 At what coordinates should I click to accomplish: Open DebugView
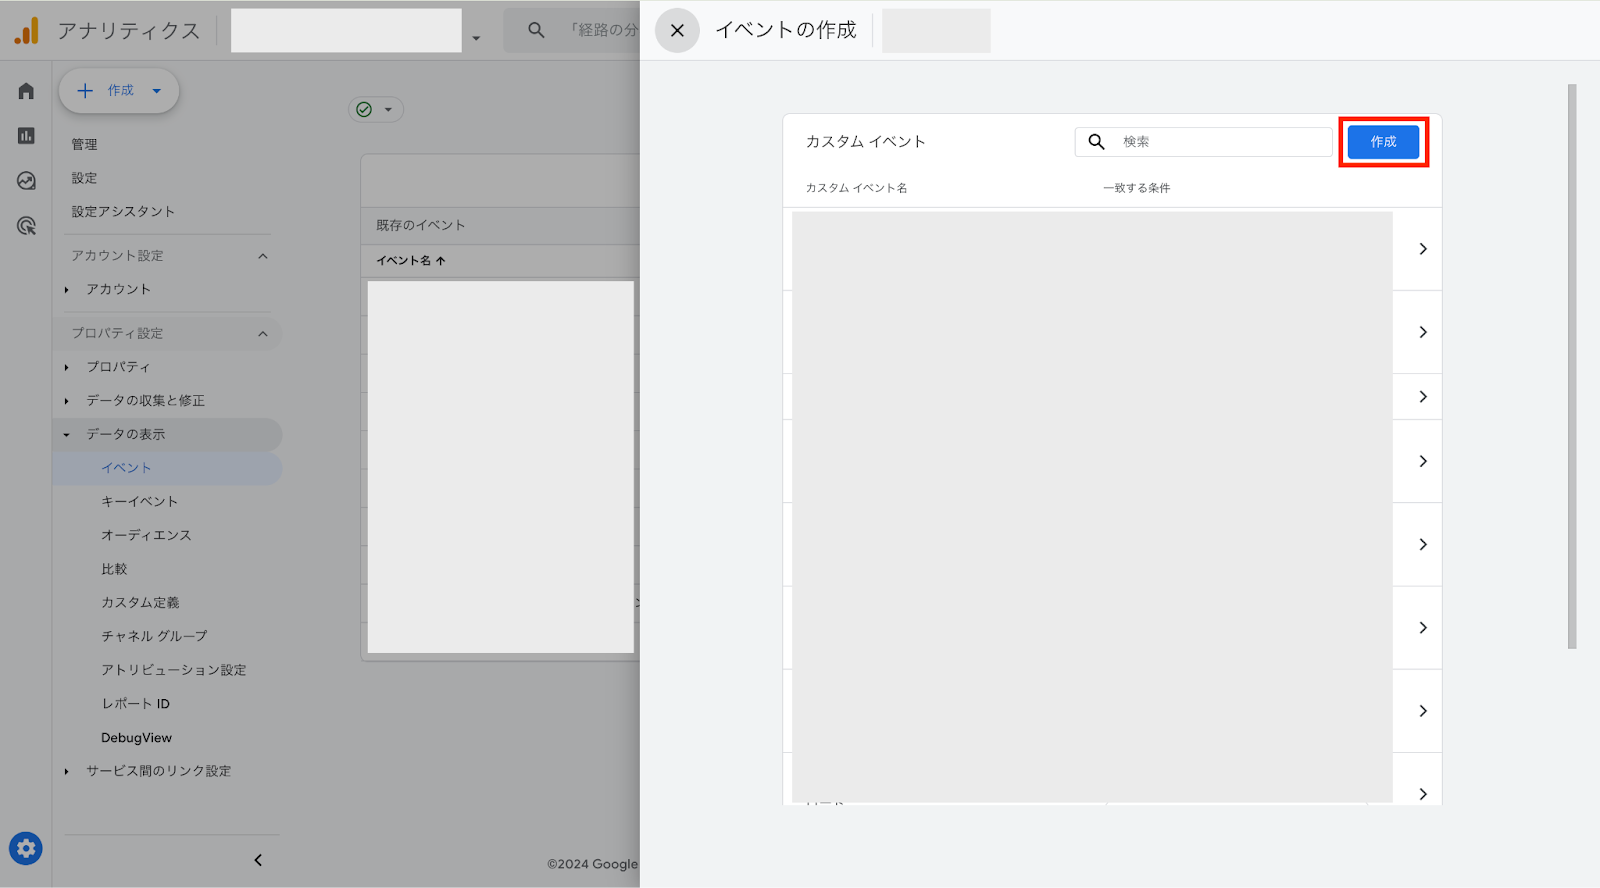136,738
